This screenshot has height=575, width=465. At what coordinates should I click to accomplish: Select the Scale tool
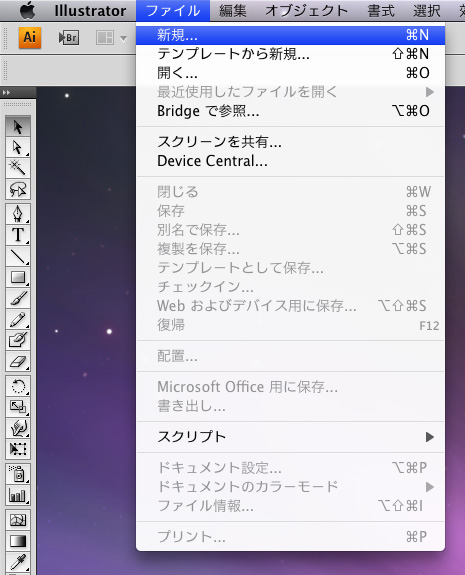click(x=18, y=407)
